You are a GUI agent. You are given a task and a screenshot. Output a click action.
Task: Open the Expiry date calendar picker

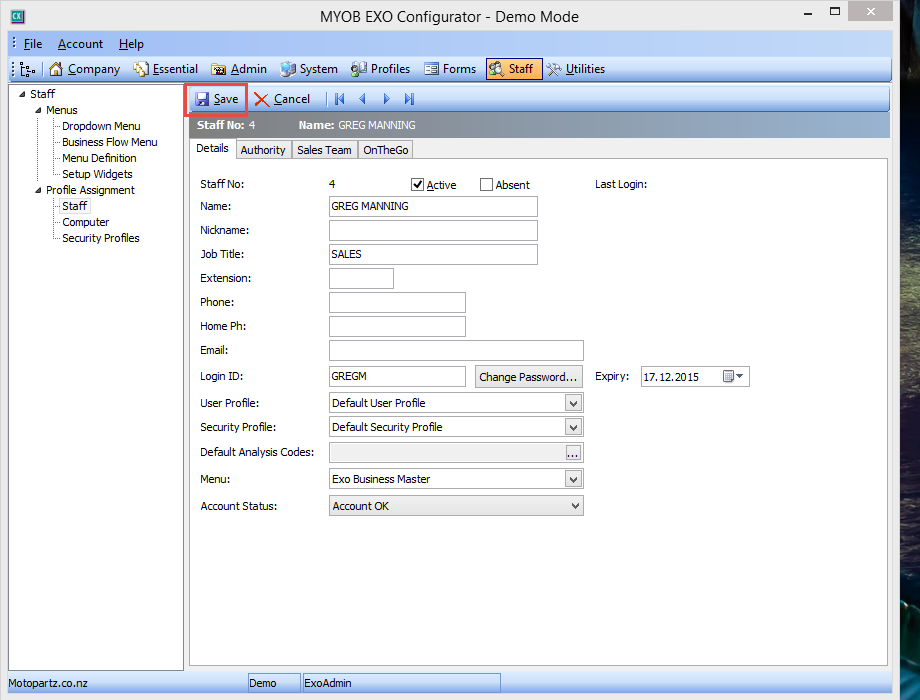733,377
